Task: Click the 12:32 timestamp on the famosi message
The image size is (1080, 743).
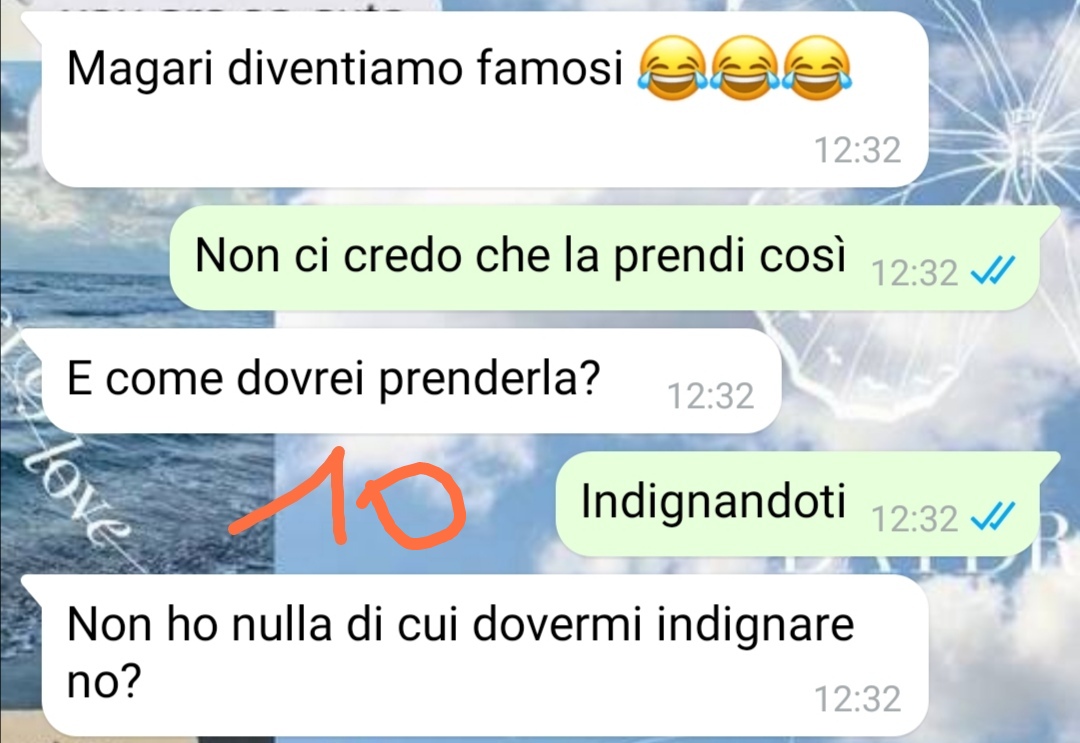Action: tap(858, 150)
